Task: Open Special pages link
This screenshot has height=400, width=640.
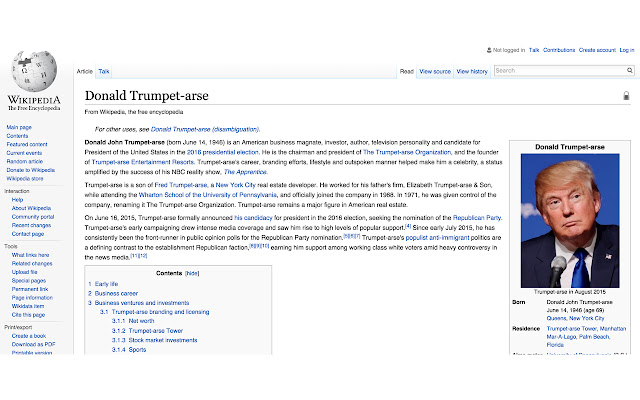Action: pyautogui.click(x=29, y=281)
